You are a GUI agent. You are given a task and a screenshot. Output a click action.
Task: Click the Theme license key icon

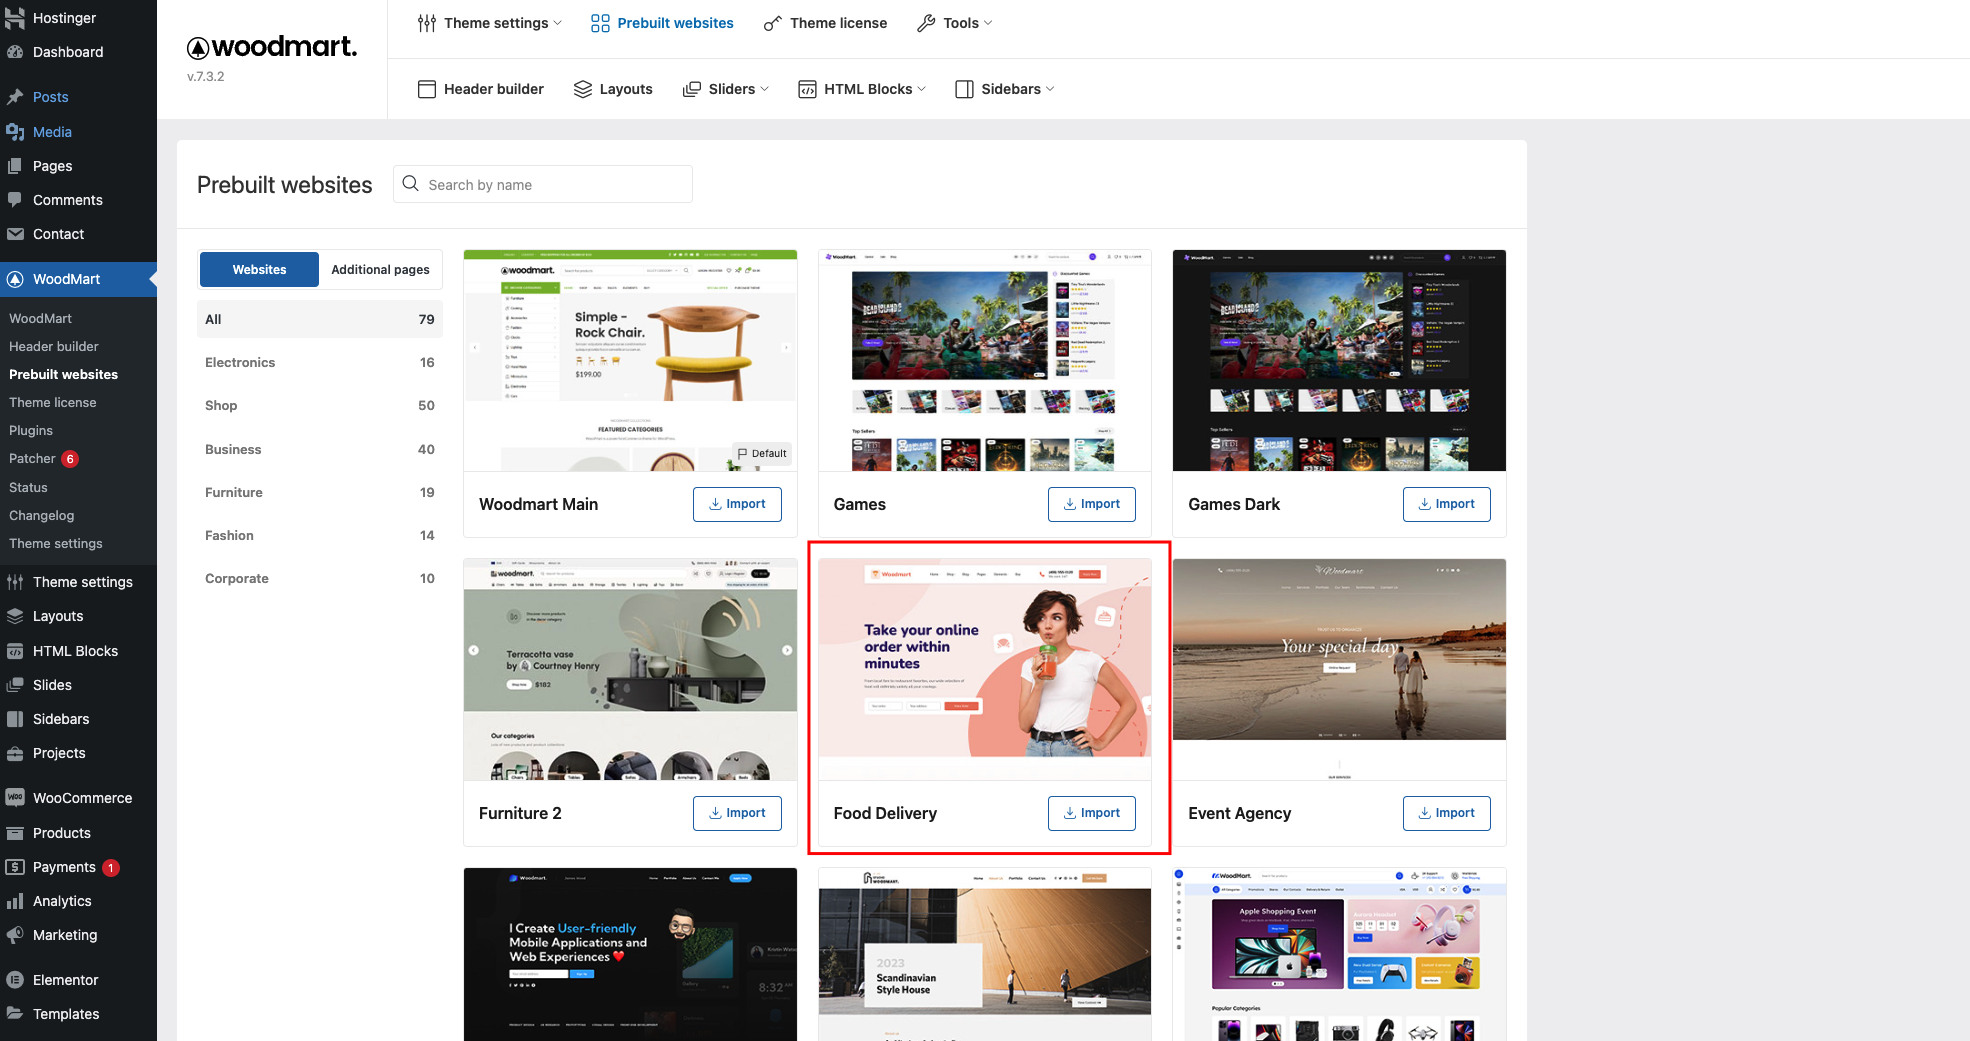772,23
